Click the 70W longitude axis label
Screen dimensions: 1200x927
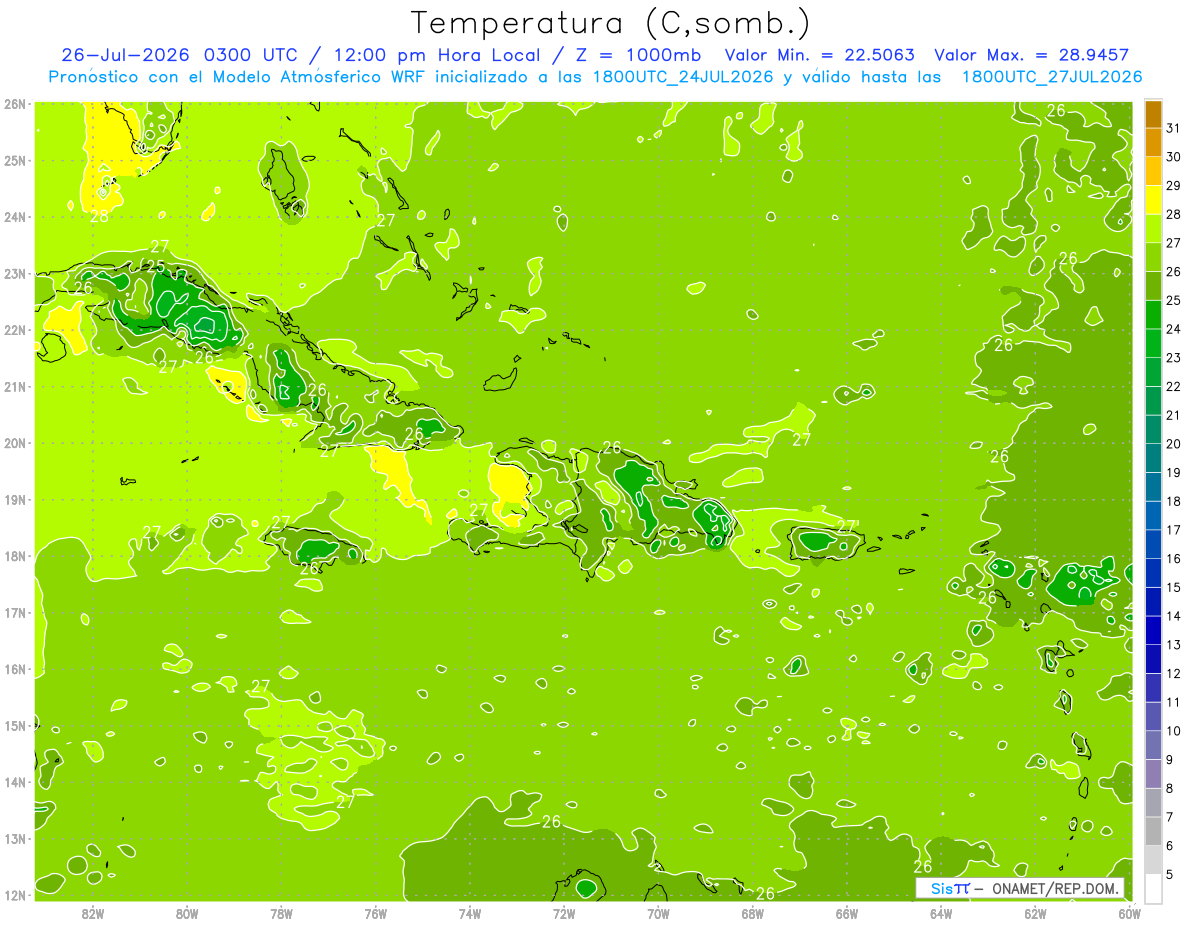pyautogui.click(x=658, y=913)
